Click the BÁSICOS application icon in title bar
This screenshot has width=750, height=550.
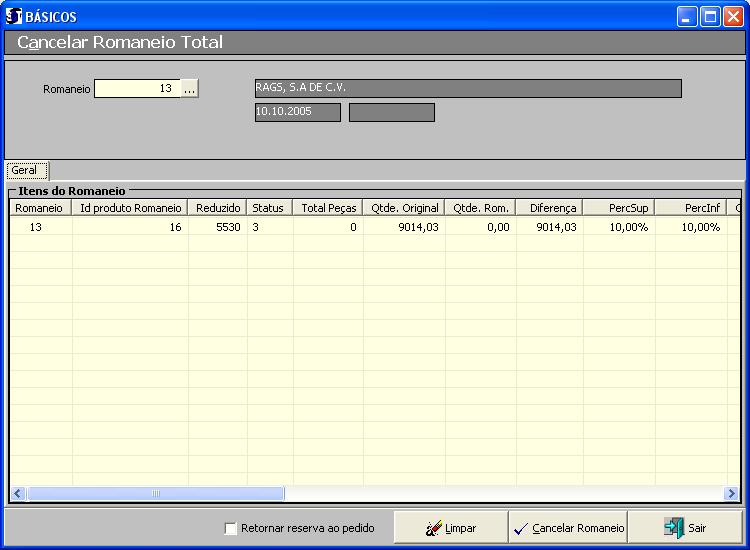pyautogui.click(x=14, y=16)
